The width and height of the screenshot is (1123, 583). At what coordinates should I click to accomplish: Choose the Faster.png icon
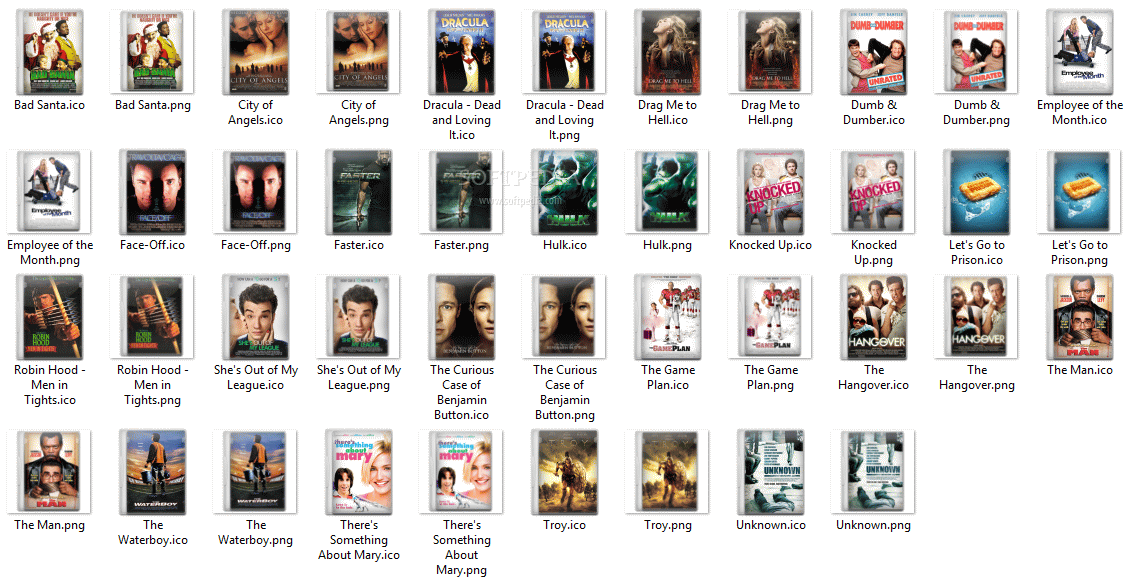[462, 192]
